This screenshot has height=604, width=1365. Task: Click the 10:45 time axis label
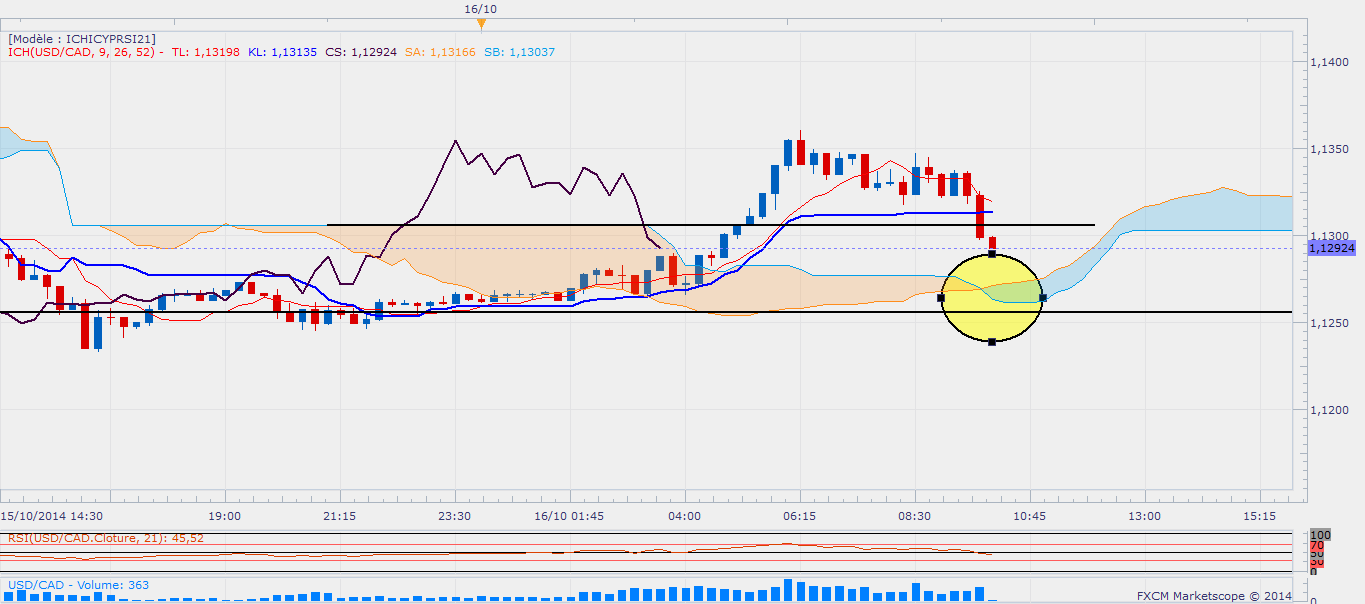click(1030, 516)
